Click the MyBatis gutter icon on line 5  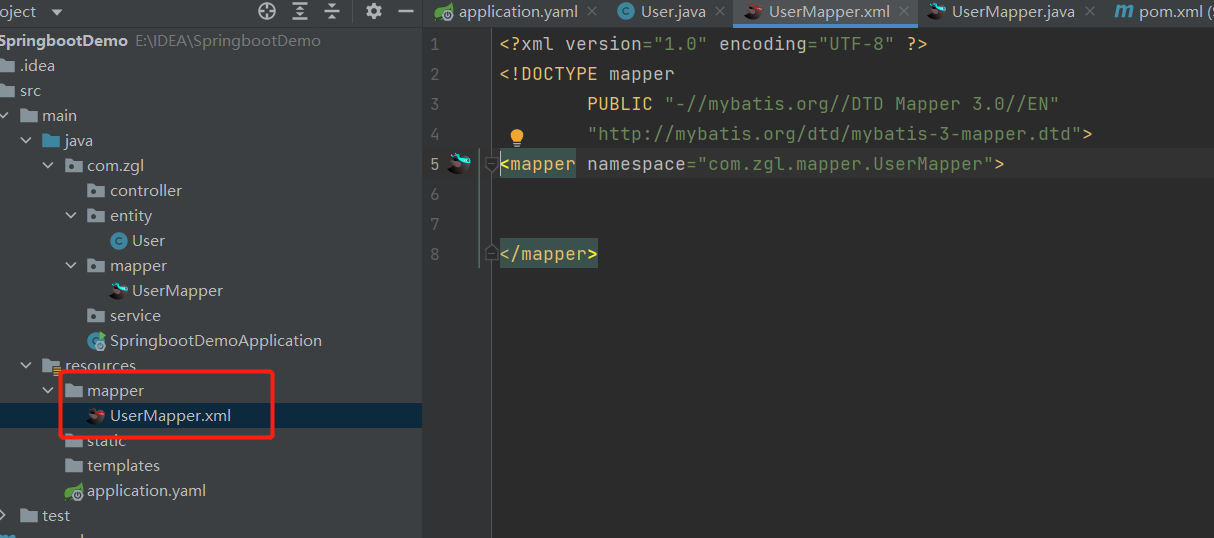459,164
